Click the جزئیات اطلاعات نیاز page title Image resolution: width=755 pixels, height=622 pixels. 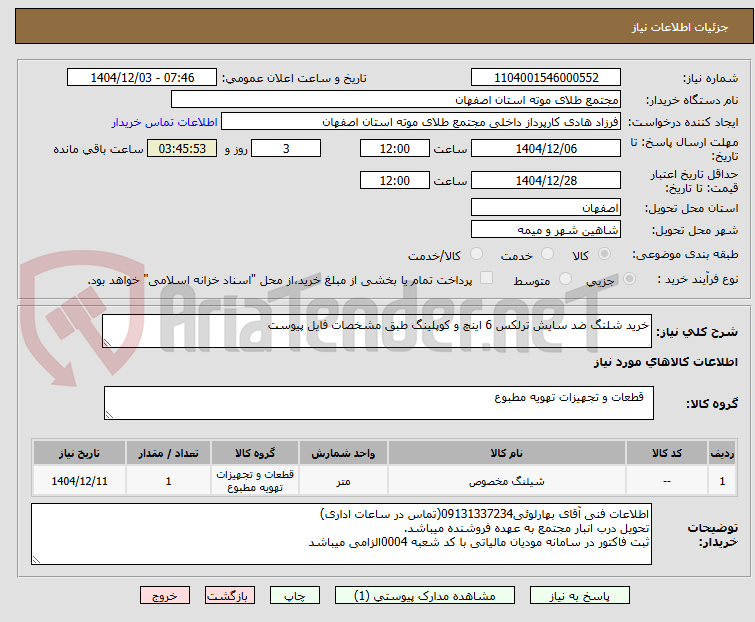click(680, 27)
